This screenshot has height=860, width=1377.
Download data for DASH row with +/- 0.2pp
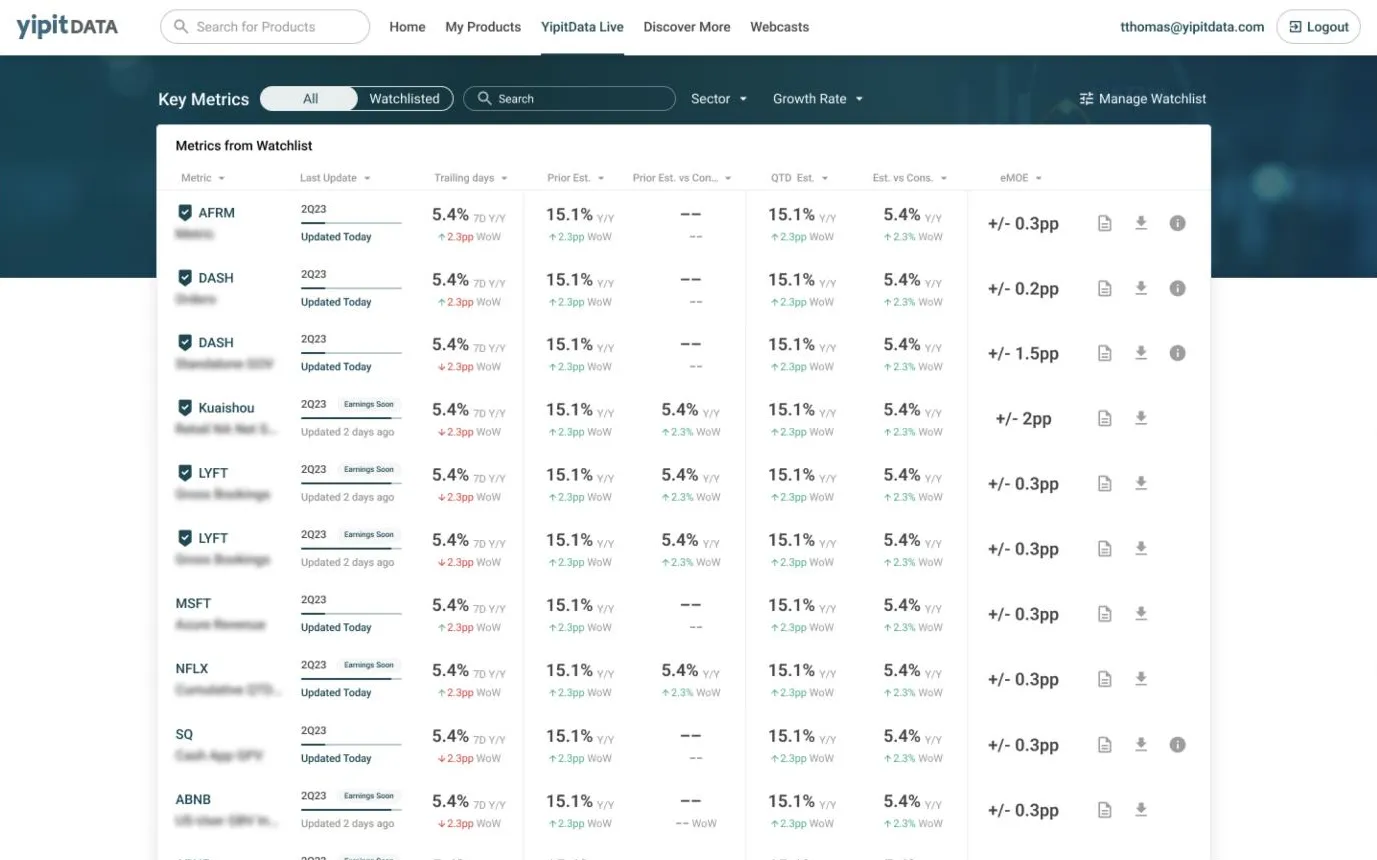(x=1141, y=288)
